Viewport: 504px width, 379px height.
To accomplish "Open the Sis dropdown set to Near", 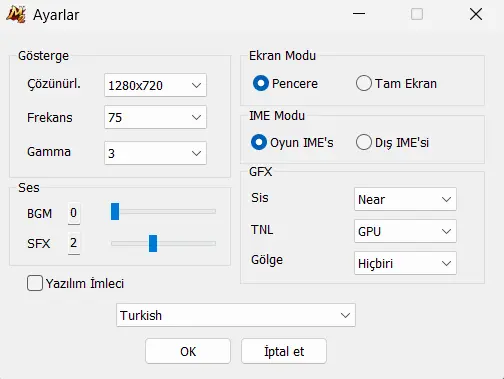I will click(405, 199).
